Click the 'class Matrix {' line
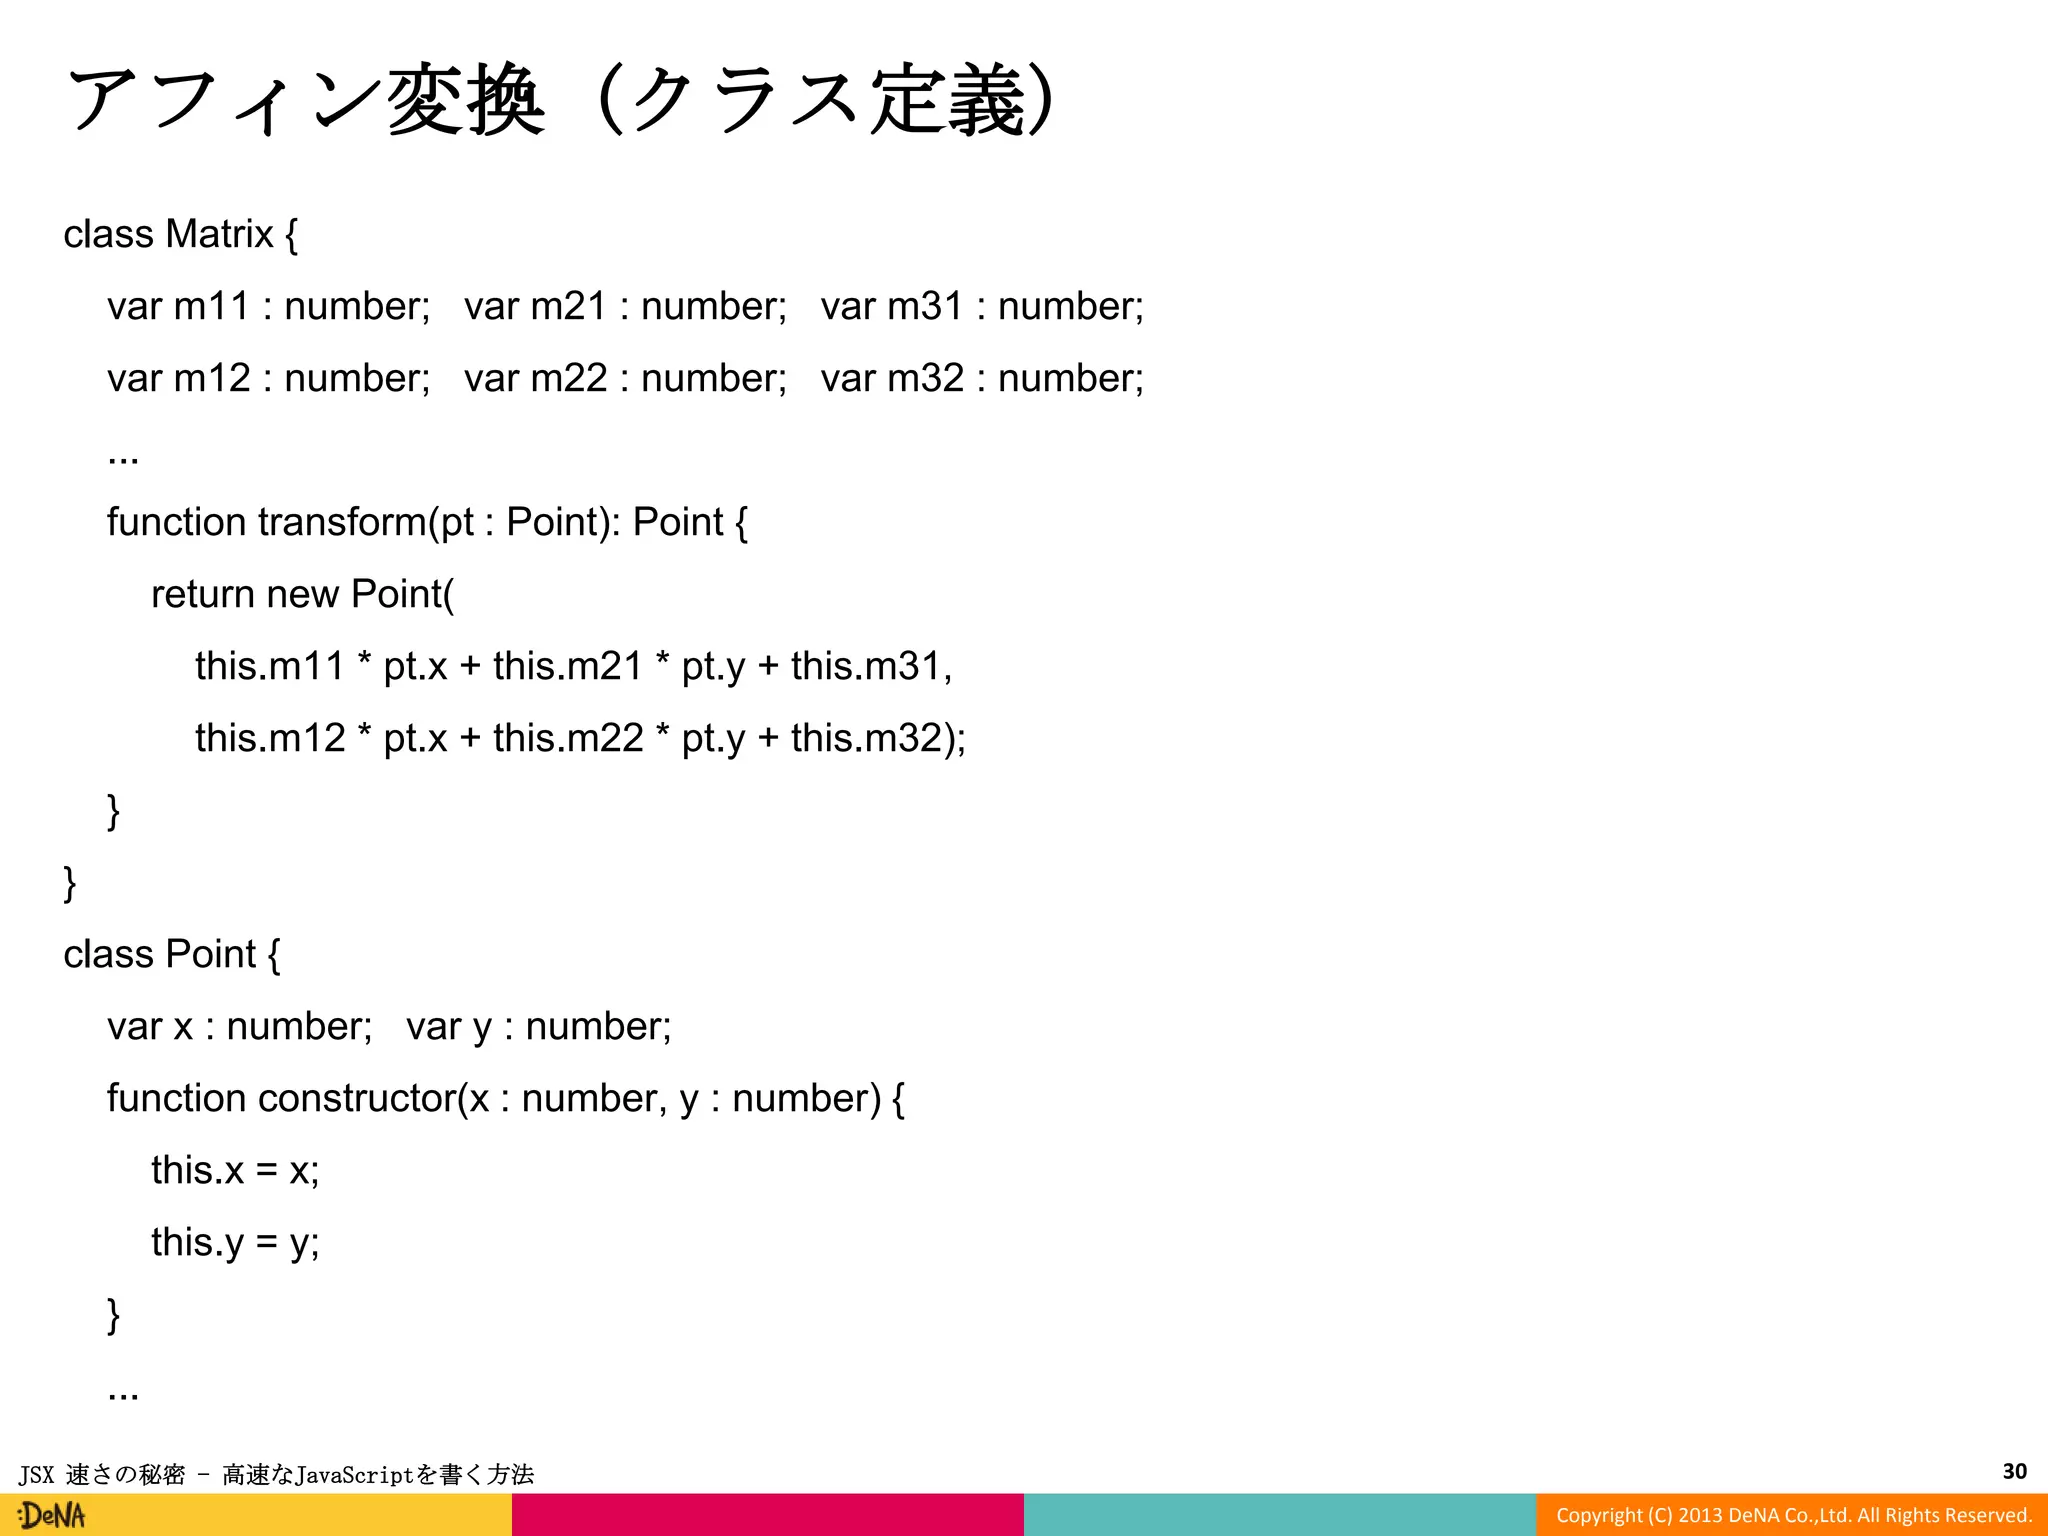Image resolution: width=2048 pixels, height=1536 pixels. pyautogui.click(x=180, y=234)
